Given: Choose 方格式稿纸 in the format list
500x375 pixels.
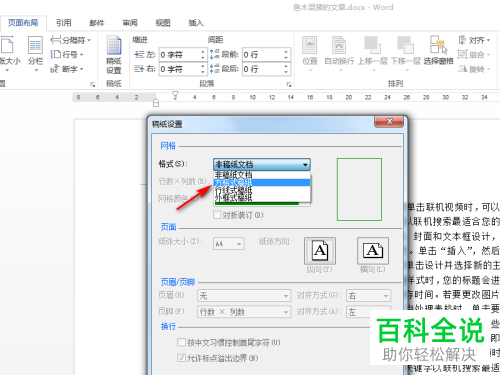Looking at the screenshot, I should pyautogui.click(x=262, y=183).
